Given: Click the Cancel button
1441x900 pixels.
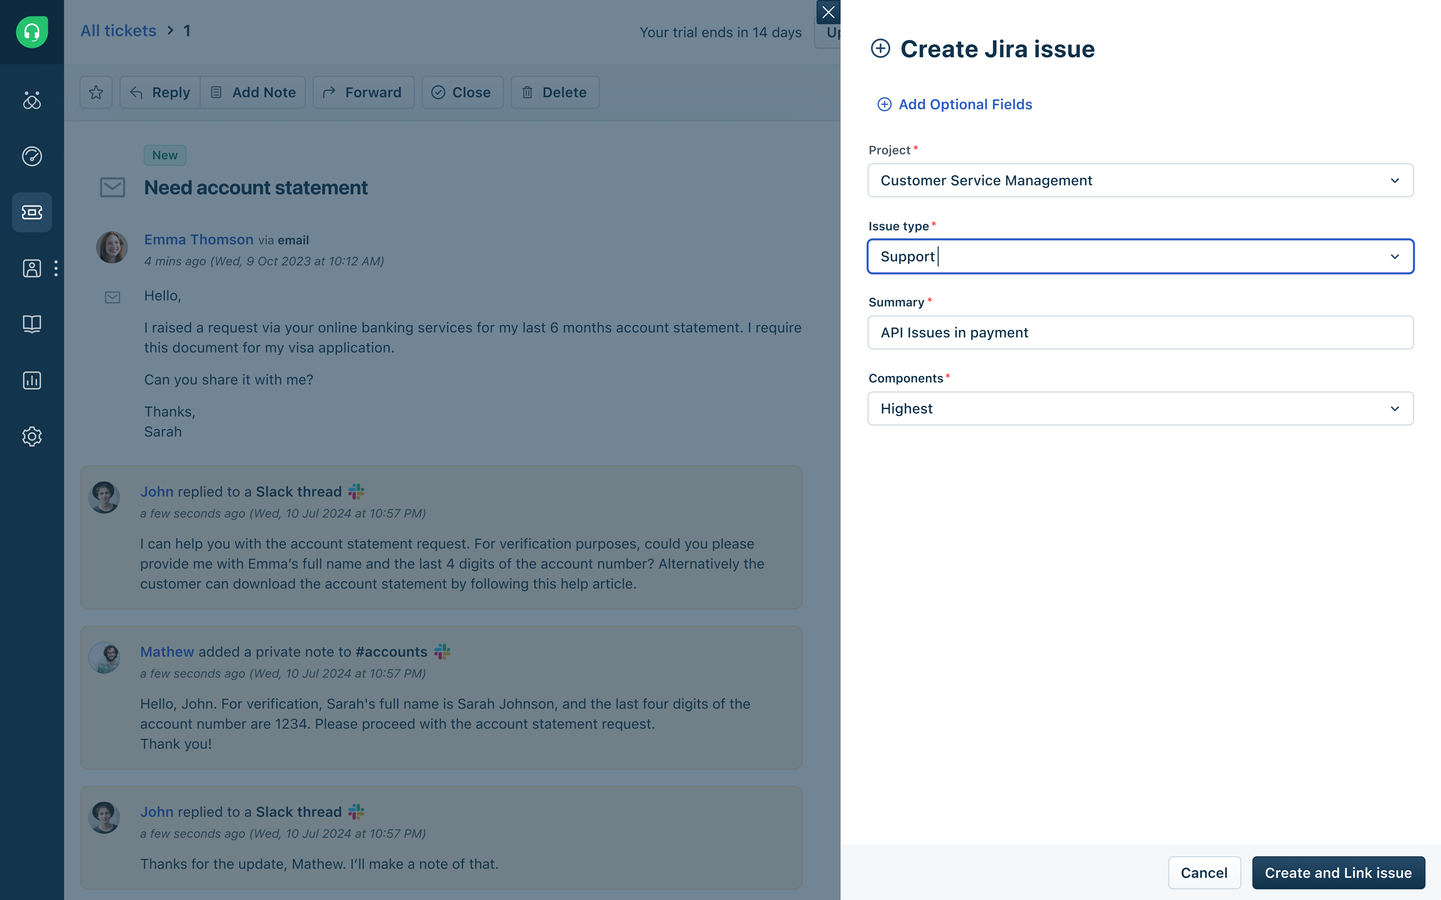Looking at the screenshot, I should click(x=1204, y=873).
